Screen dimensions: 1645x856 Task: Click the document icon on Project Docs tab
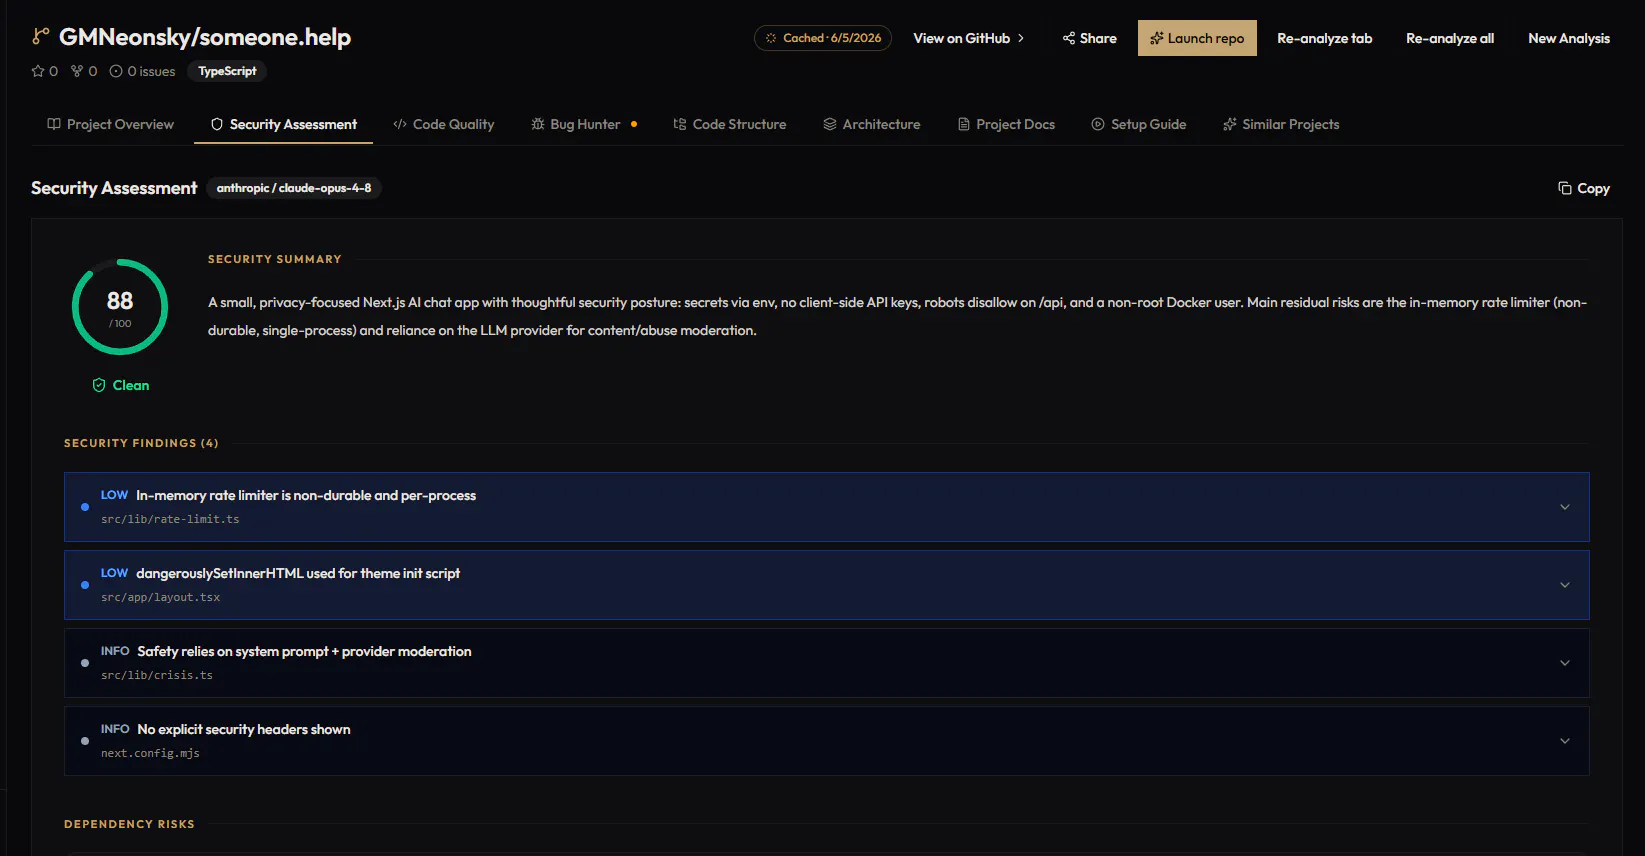[964, 124]
